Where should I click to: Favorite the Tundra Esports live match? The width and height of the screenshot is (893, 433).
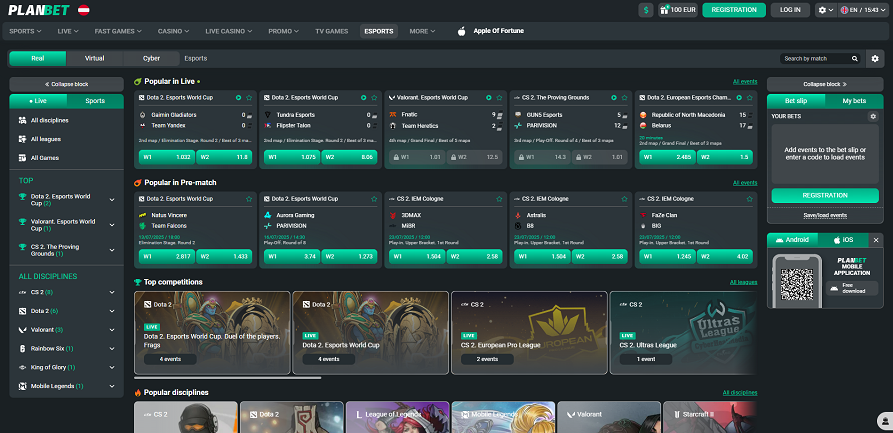[374, 98]
